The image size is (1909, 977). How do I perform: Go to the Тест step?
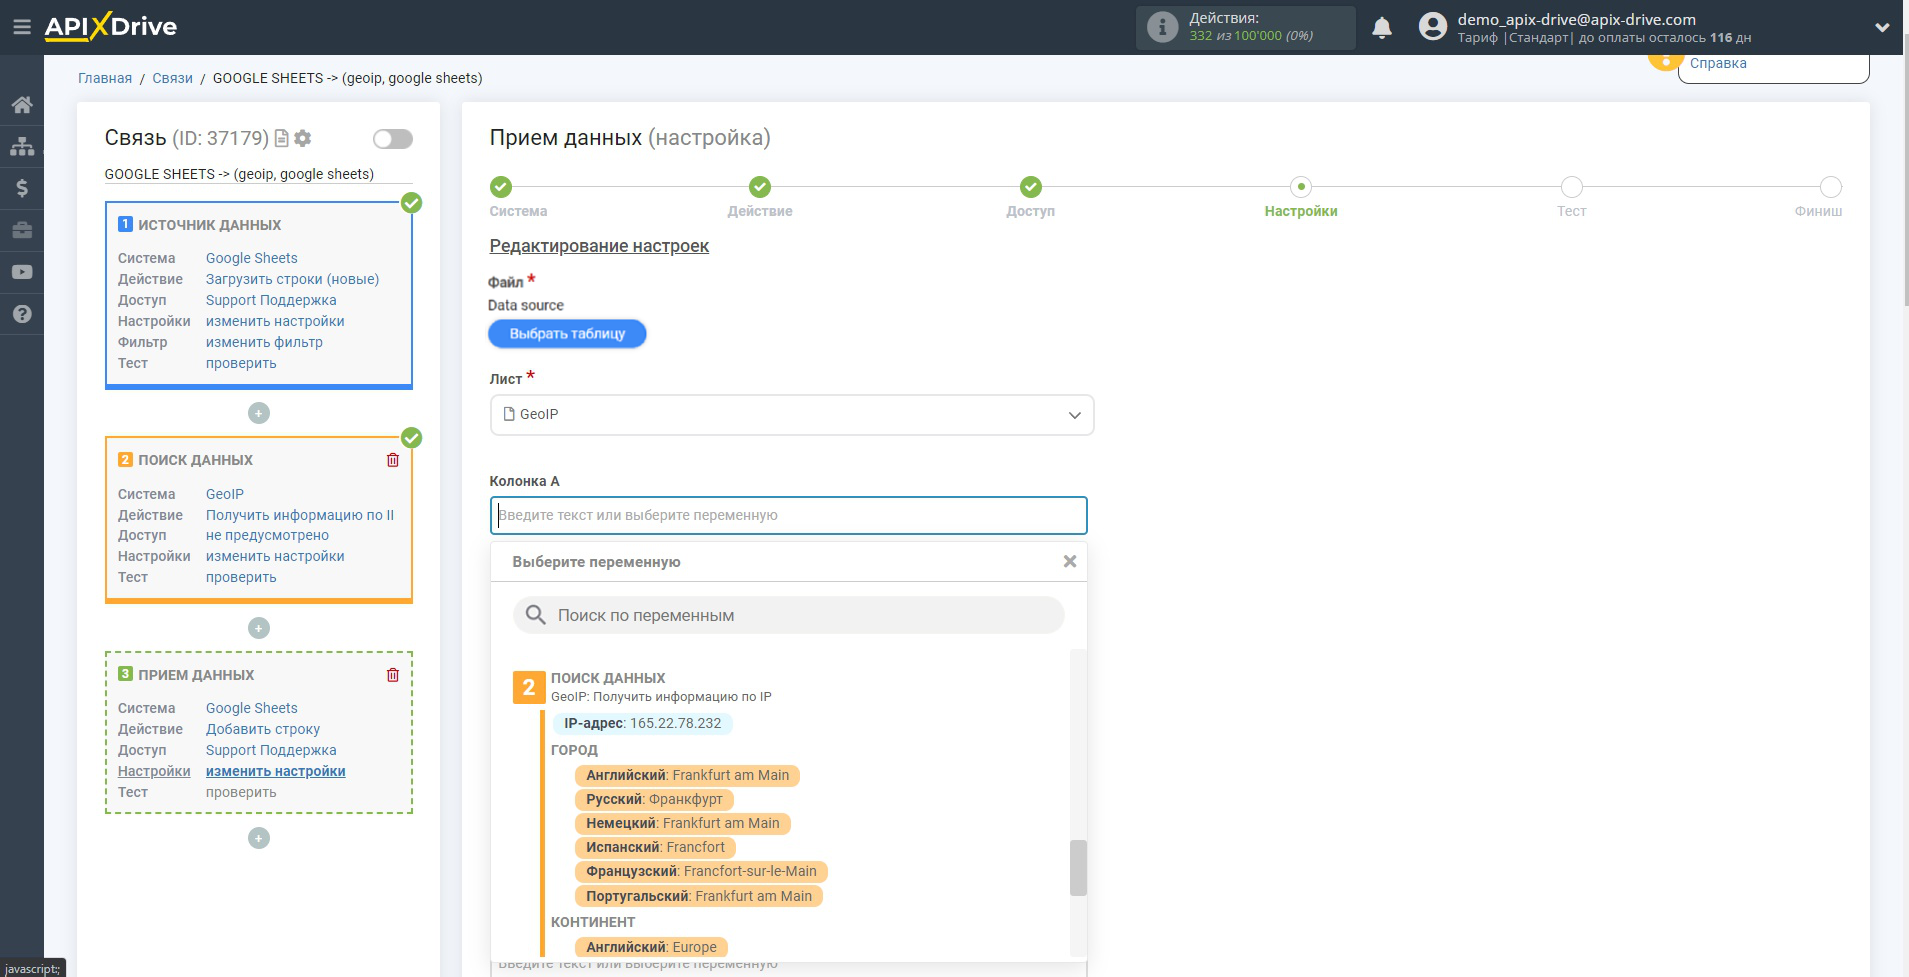point(1572,187)
